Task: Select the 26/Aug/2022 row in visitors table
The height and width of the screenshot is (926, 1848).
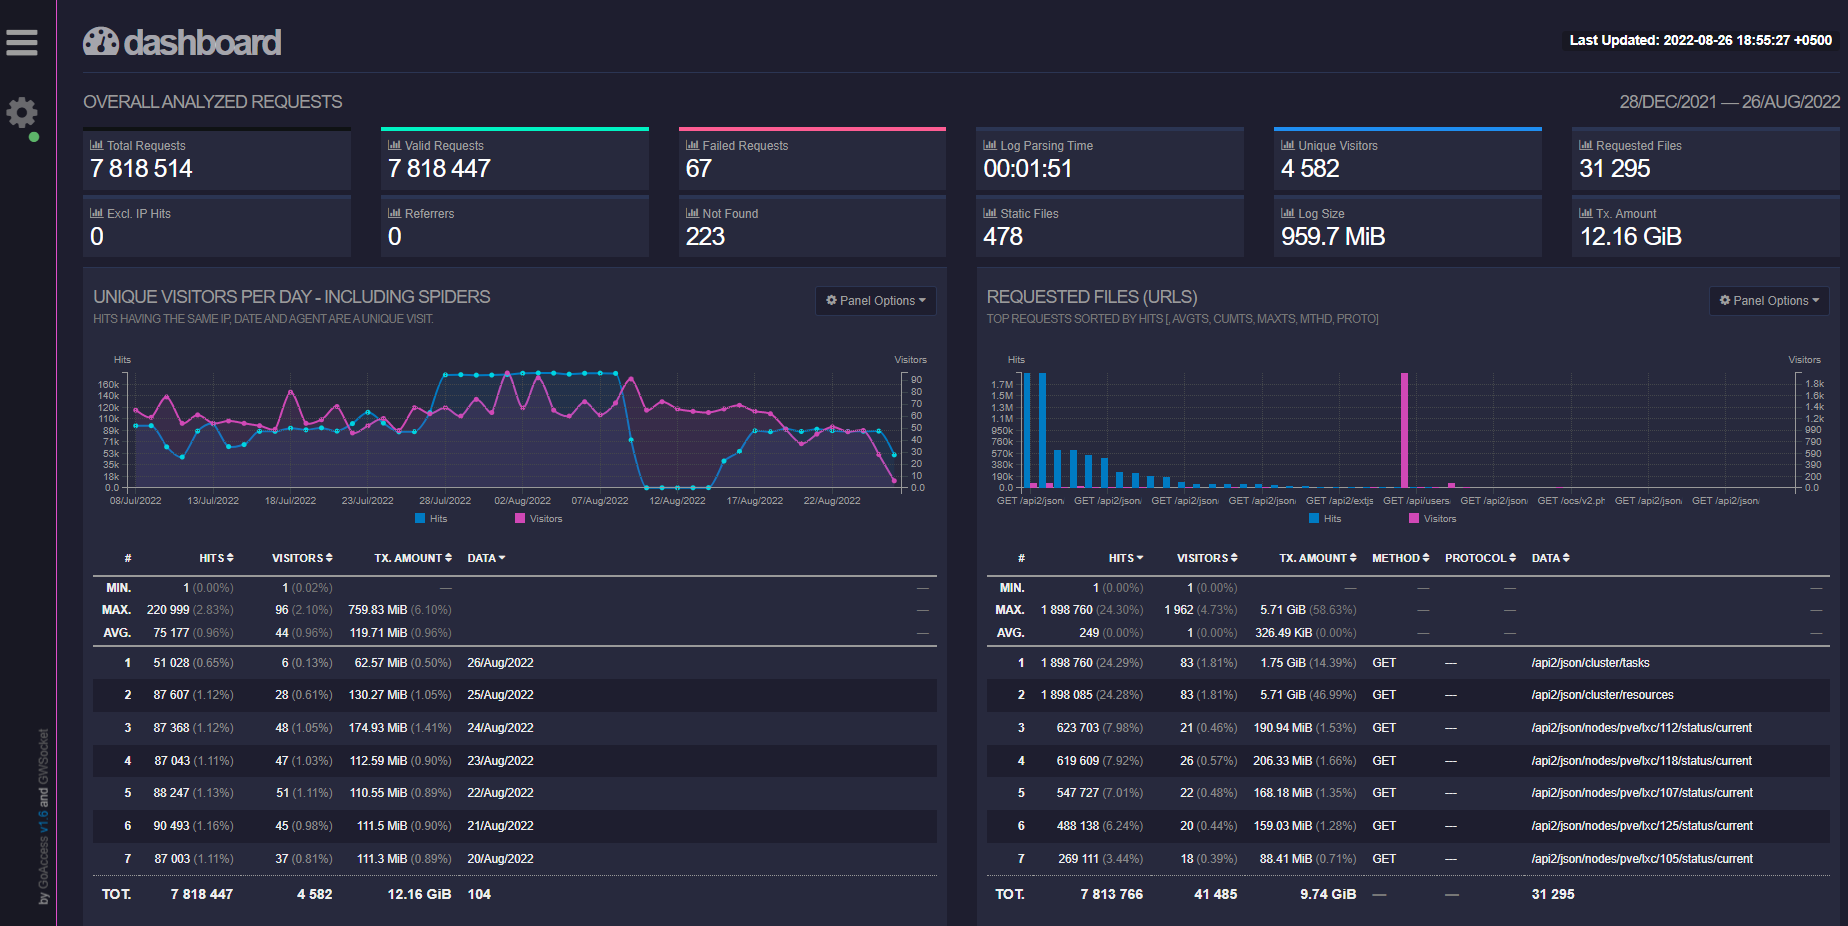Action: pyautogui.click(x=515, y=663)
